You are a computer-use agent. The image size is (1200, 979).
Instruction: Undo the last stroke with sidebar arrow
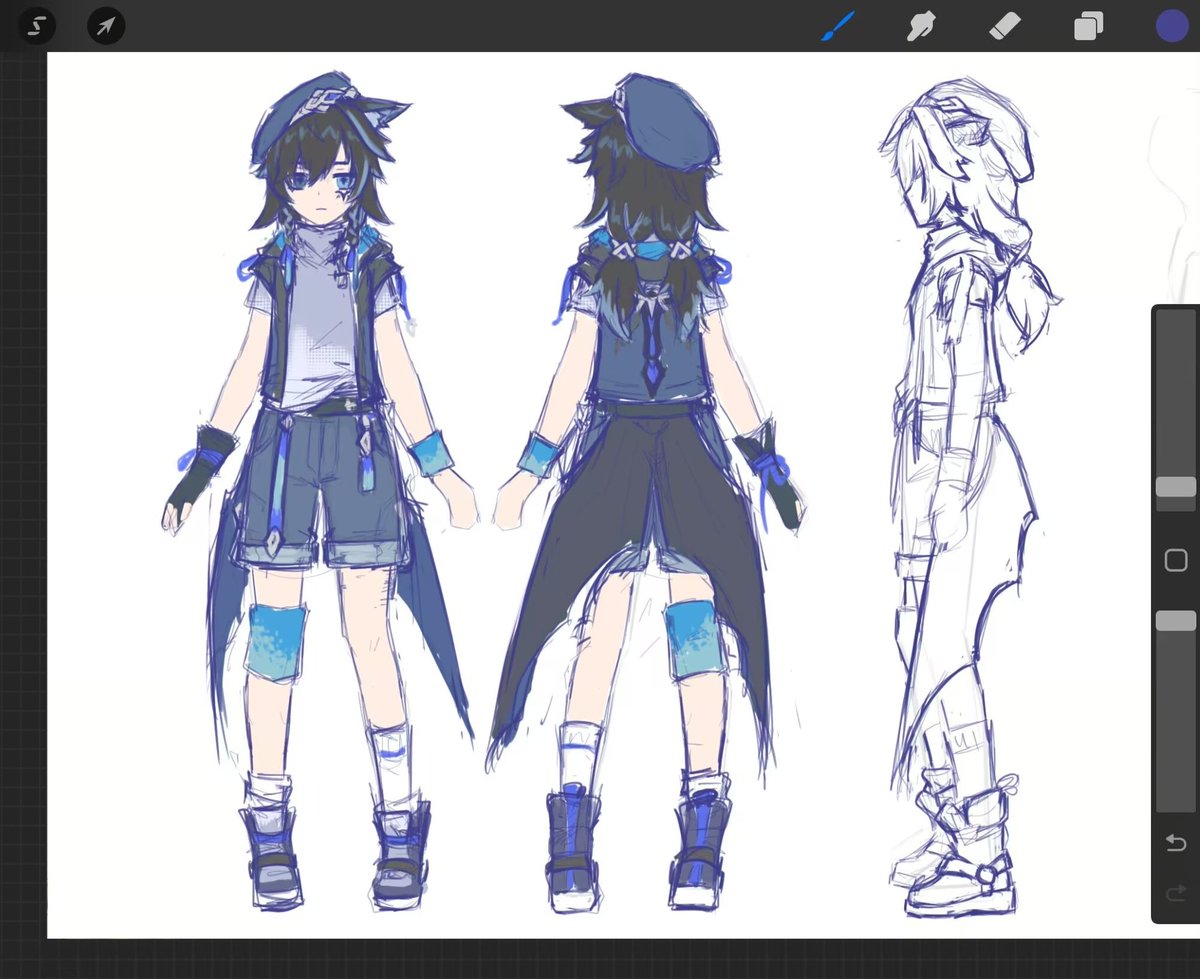[1176, 843]
